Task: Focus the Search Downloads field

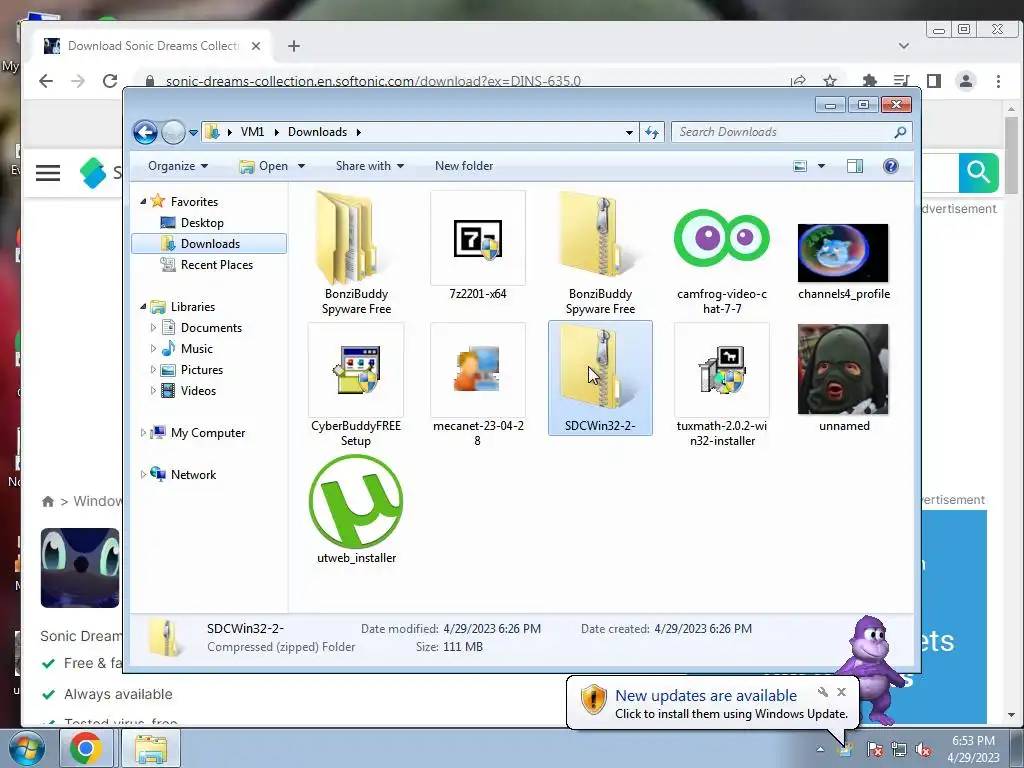Action: [x=784, y=132]
